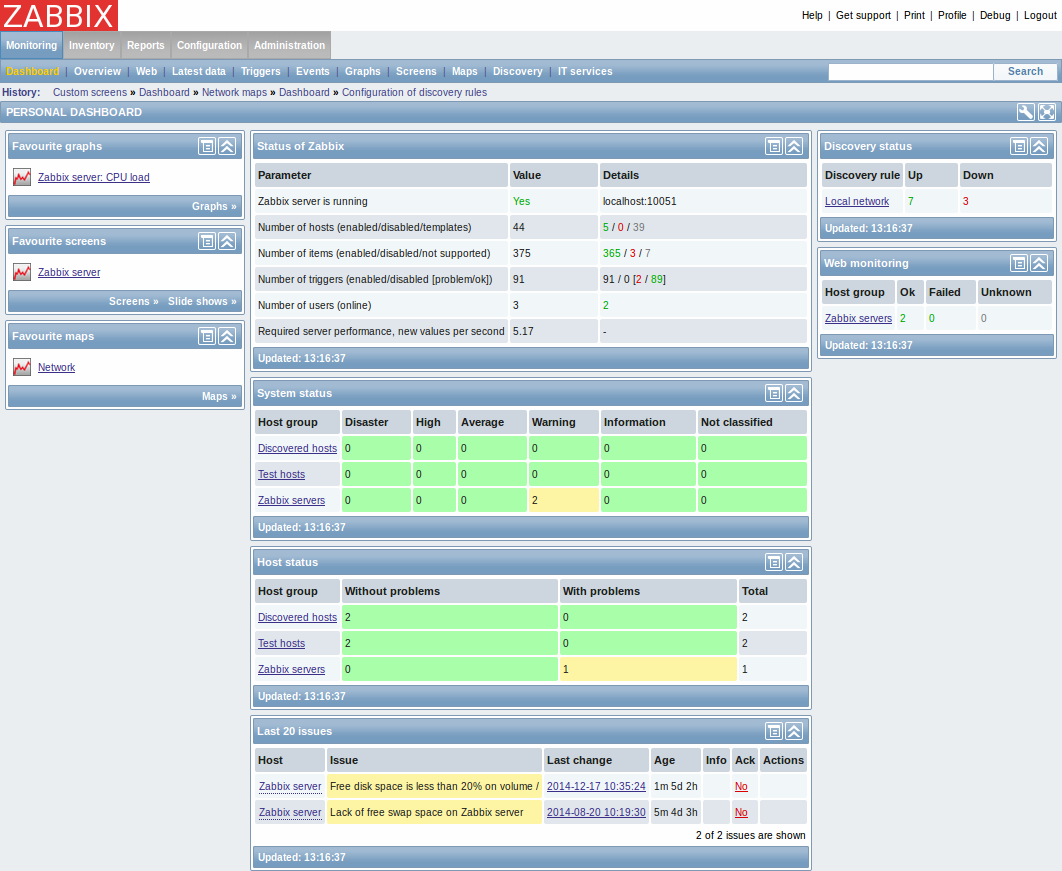Image resolution: width=1062 pixels, height=871 pixels.
Task: Focus the search input field
Action: (910, 72)
